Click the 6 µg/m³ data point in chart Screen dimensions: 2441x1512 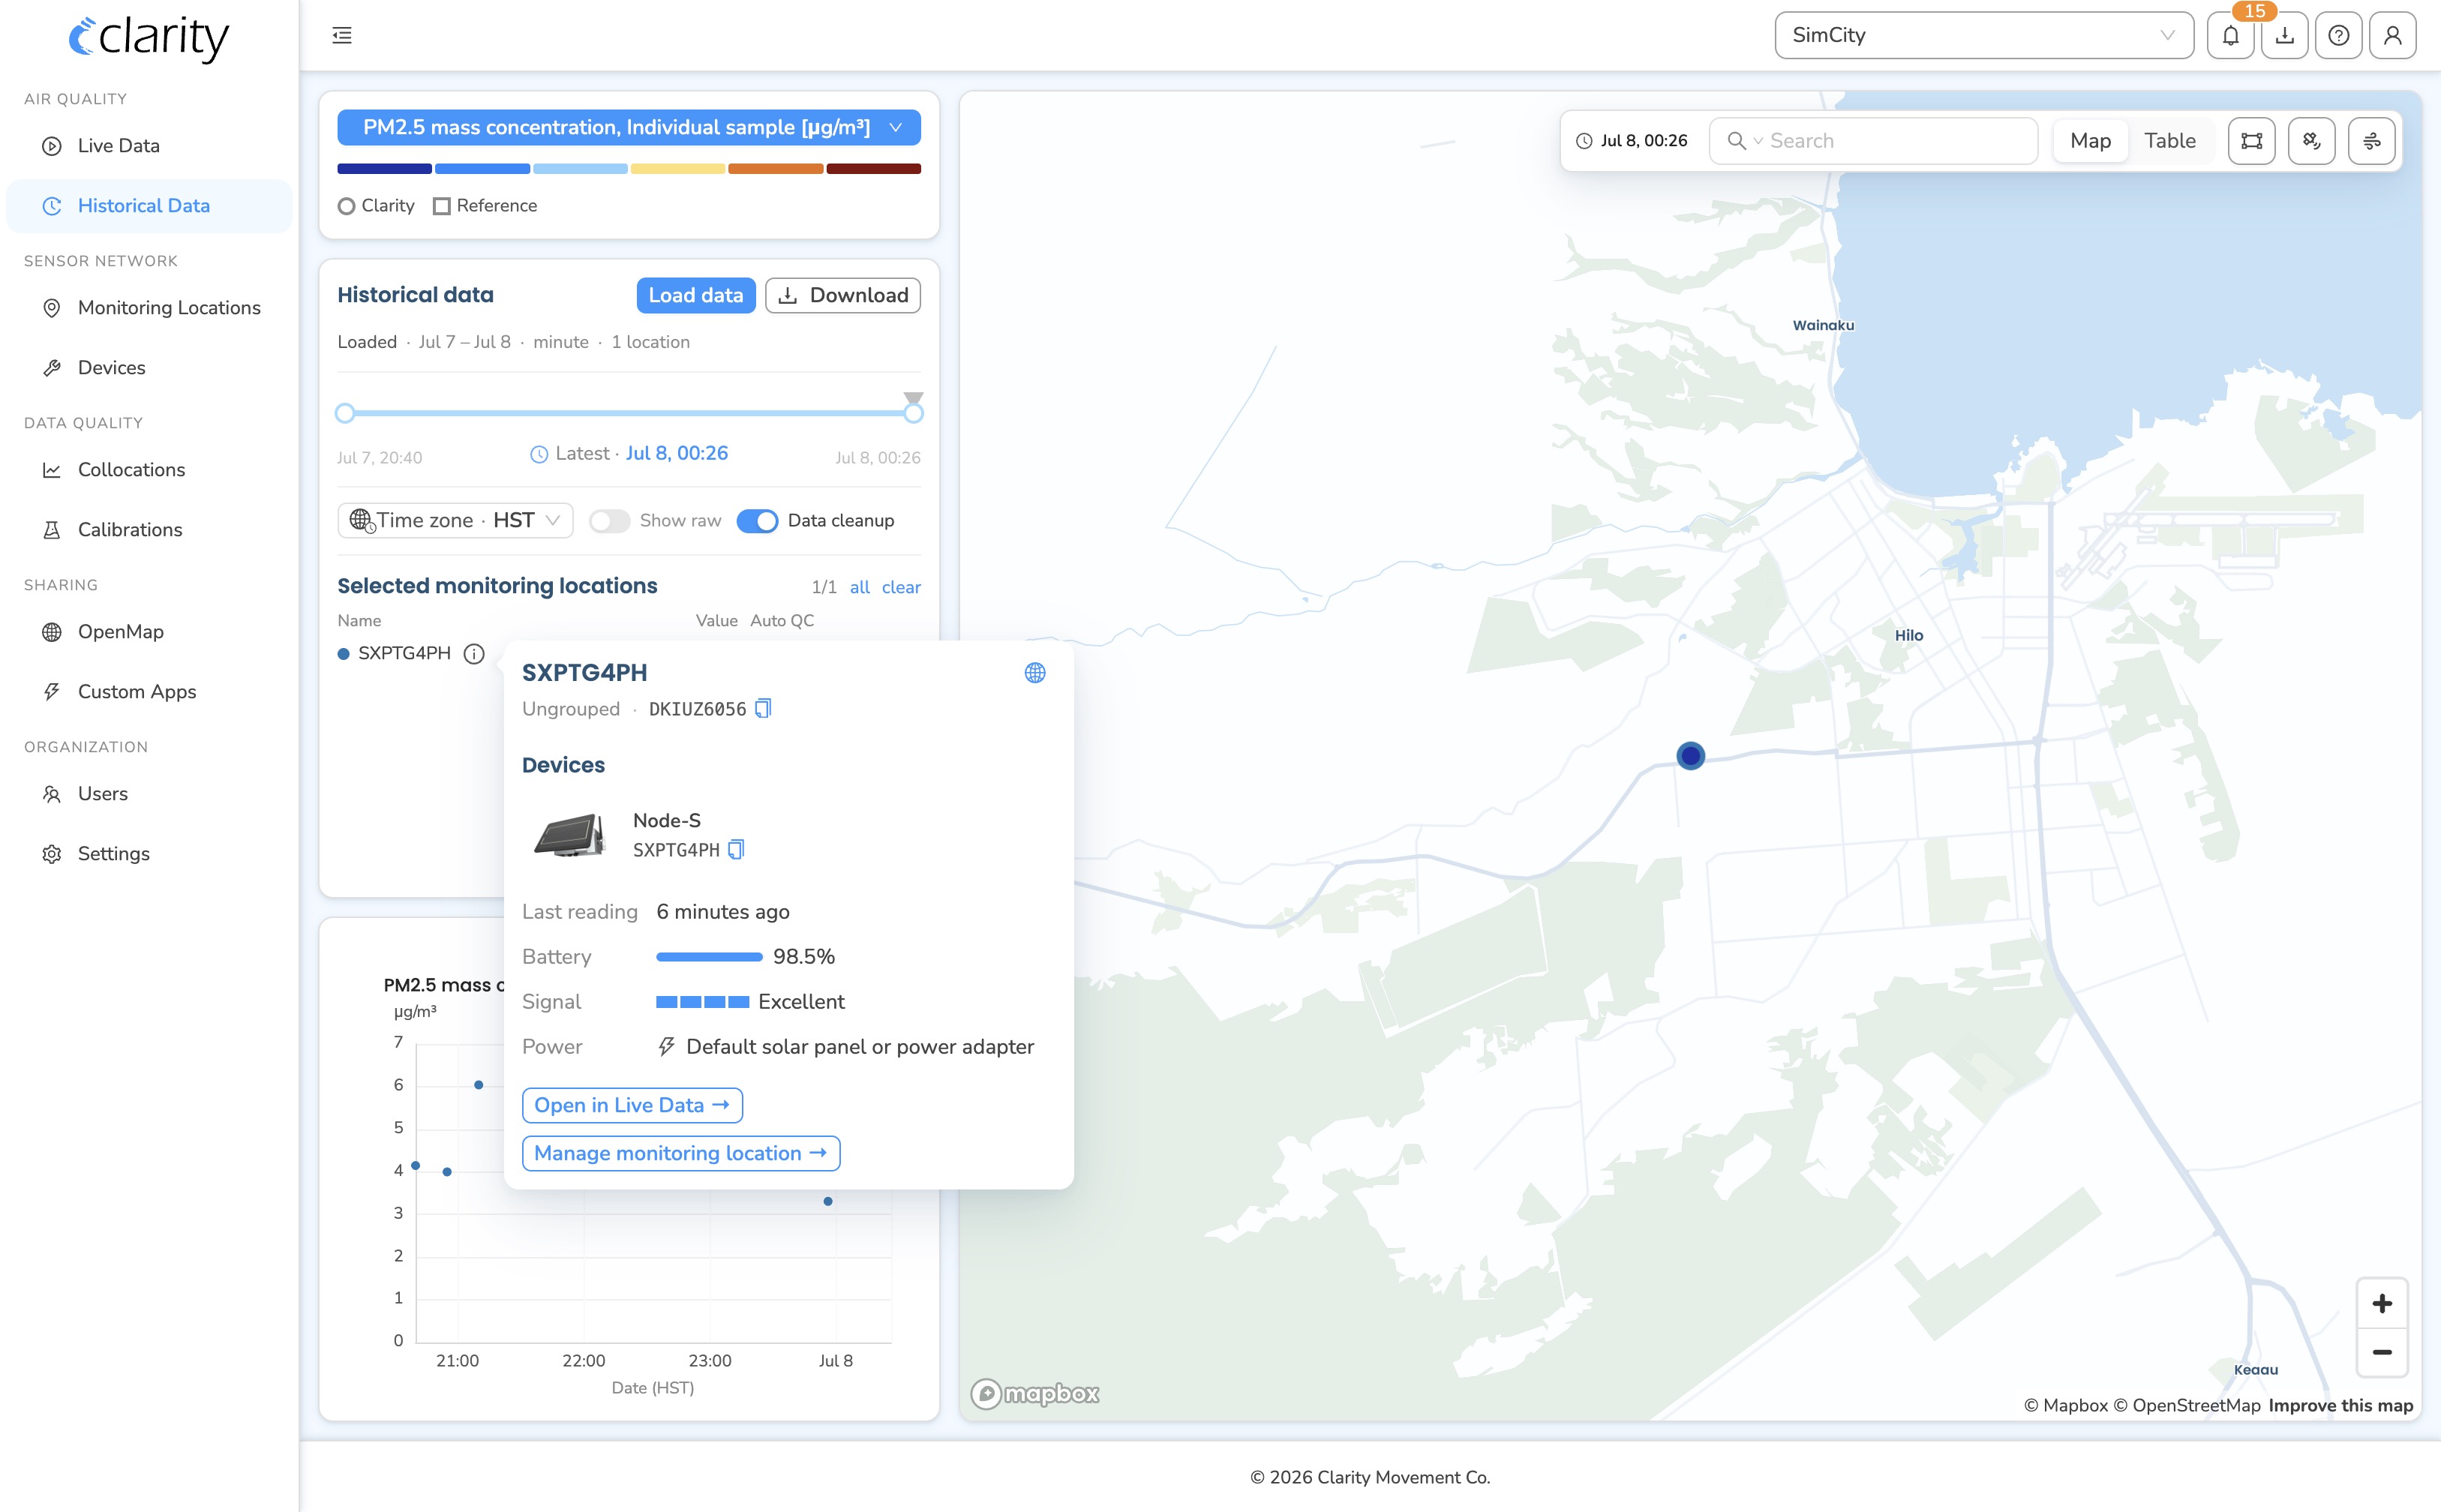[x=479, y=1085]
